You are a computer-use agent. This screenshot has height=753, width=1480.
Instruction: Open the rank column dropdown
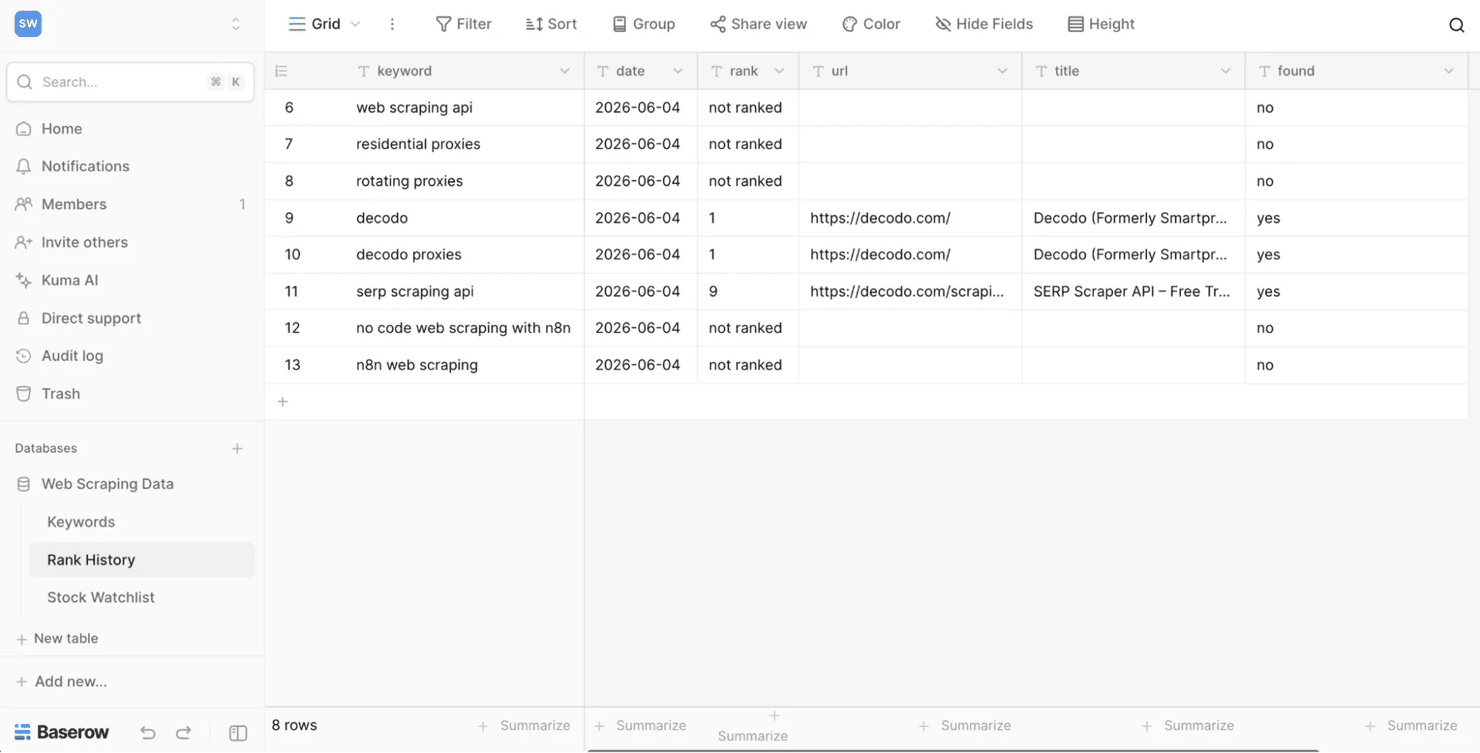[779, 71]
